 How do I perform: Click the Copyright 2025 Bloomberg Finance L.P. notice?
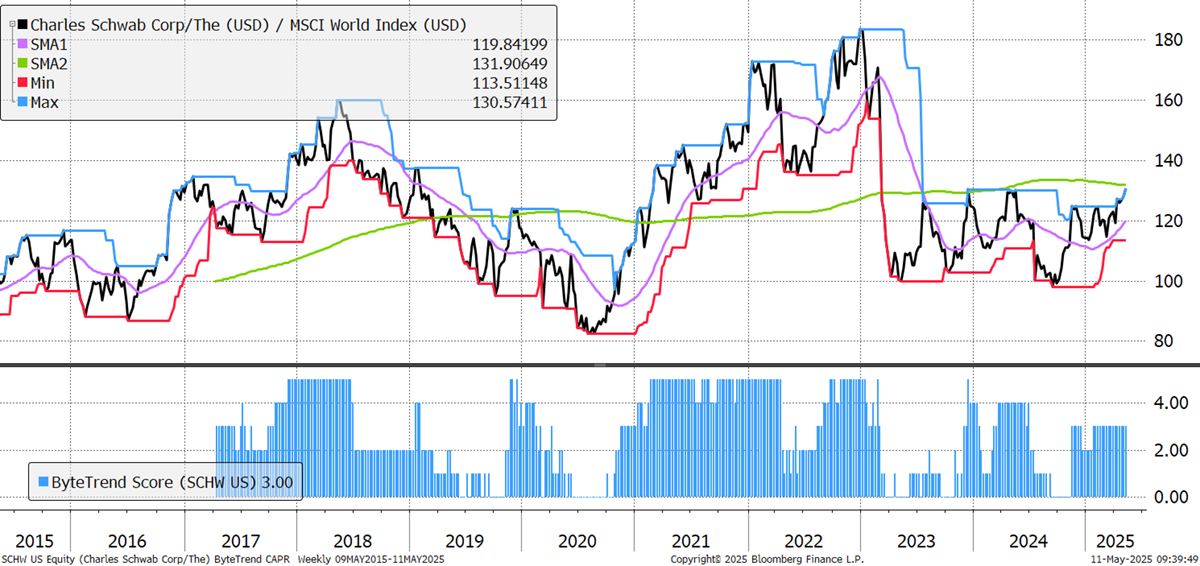(x=766, y=559)
